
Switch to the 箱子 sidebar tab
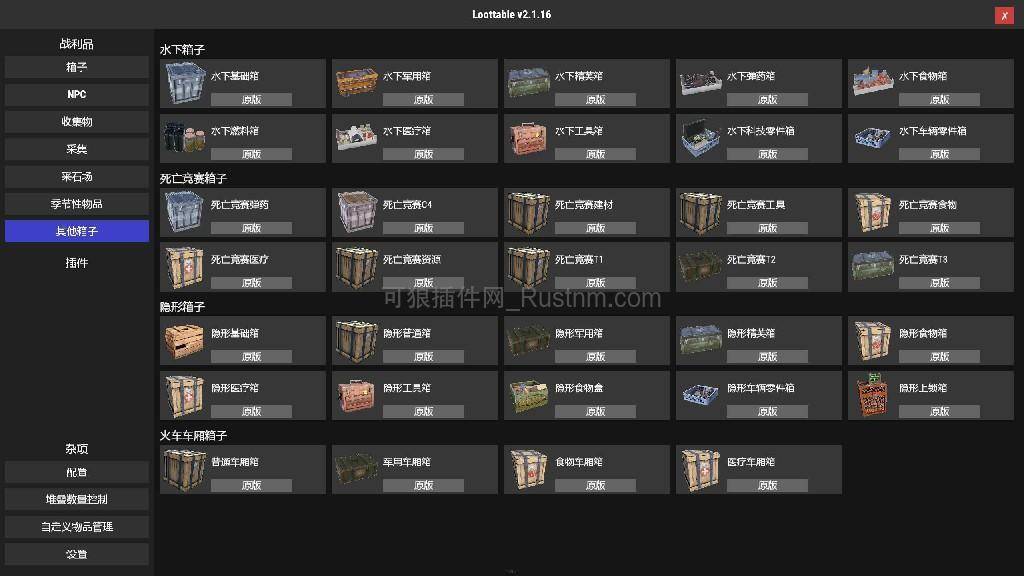[75, 66]
